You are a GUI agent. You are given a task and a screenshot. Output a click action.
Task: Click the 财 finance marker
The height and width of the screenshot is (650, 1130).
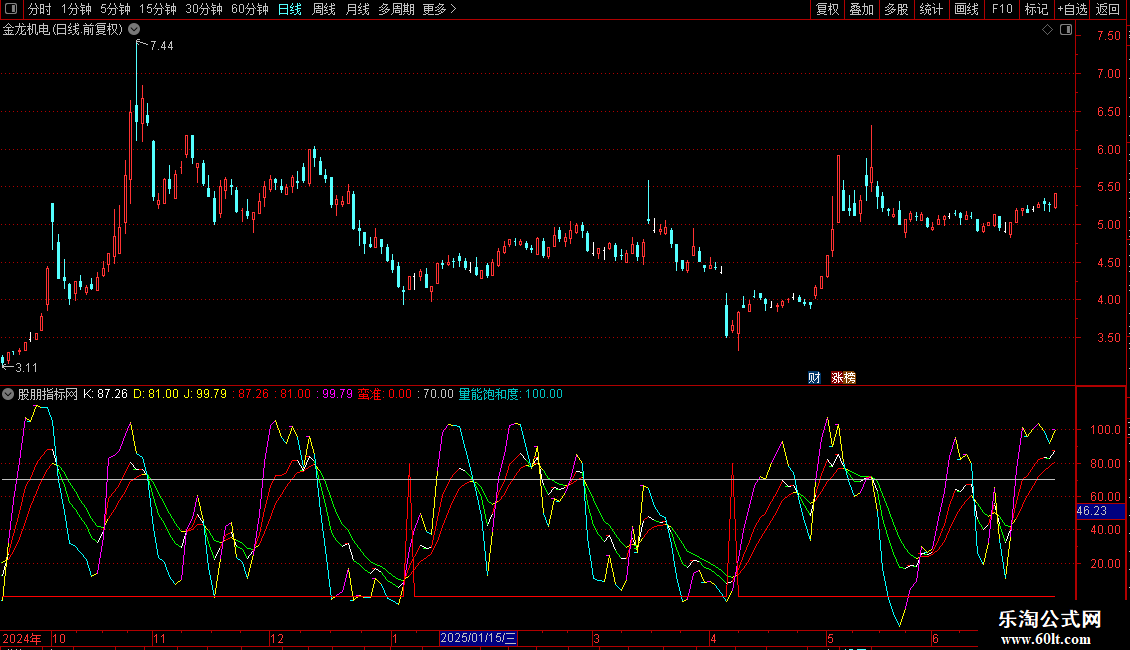814,378
